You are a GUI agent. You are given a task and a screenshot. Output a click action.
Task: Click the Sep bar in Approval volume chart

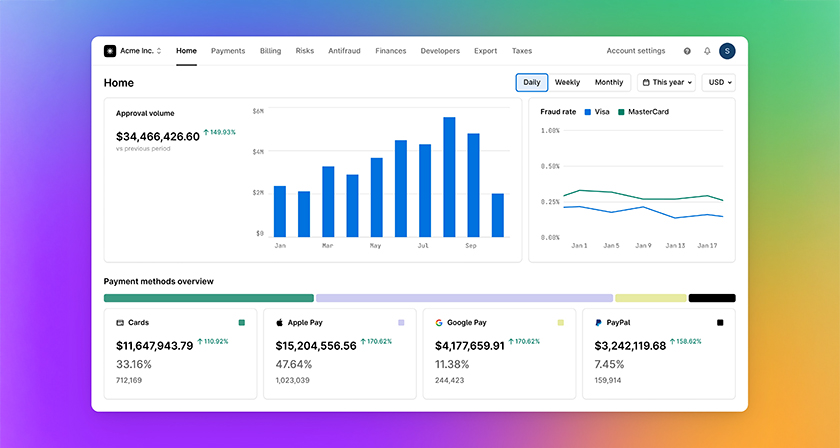[x=474, y=185]
